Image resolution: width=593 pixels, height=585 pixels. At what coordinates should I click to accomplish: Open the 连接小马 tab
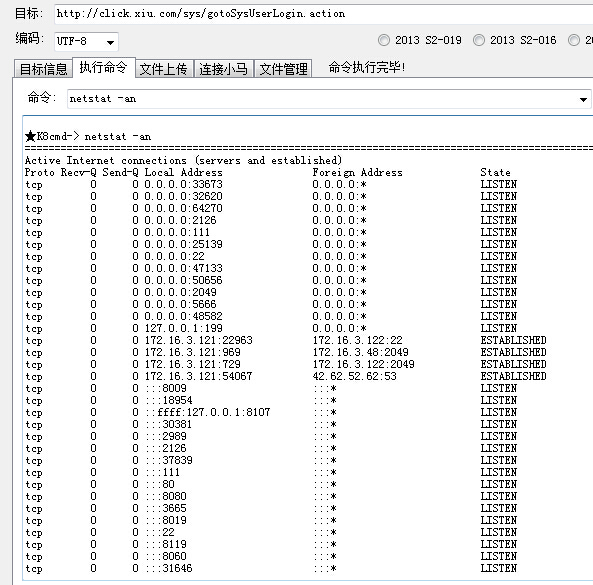(224, 69)
